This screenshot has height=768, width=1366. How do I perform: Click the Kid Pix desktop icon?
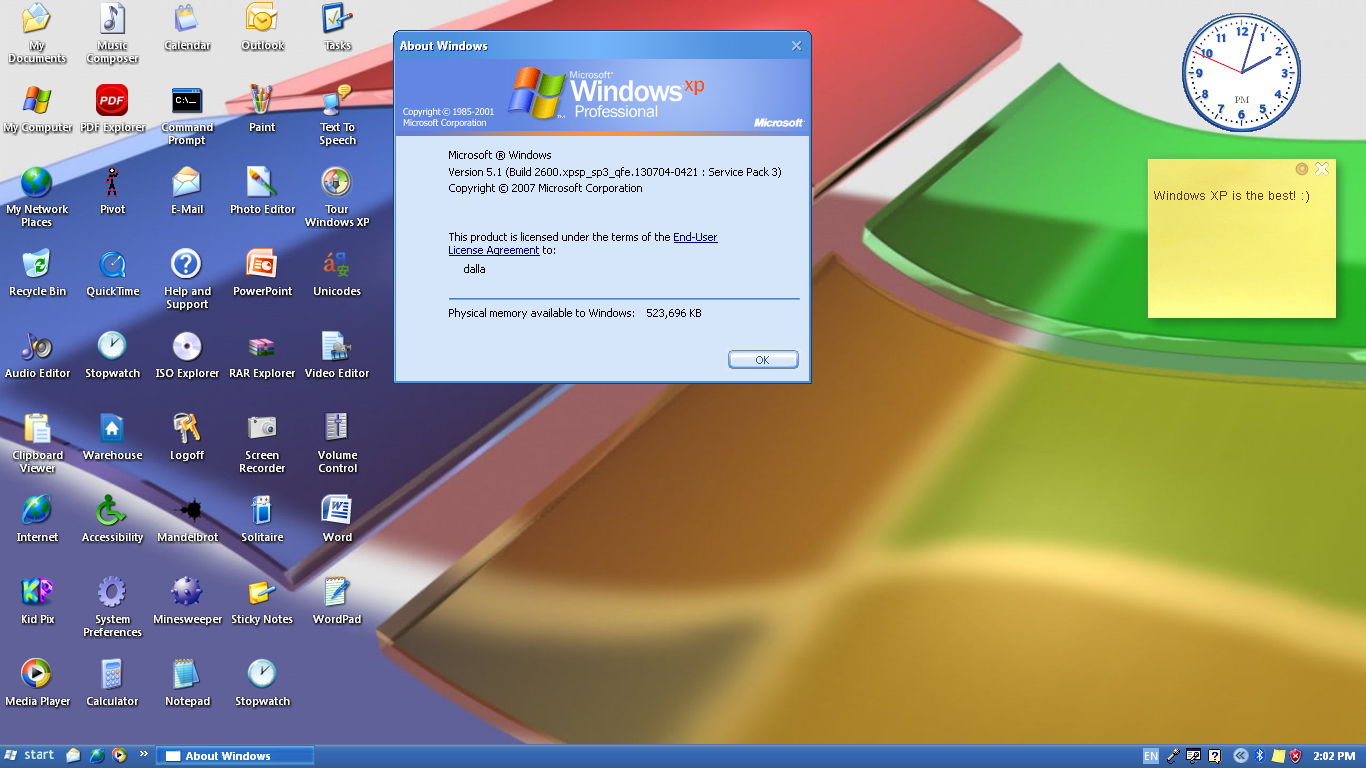[x=37, y=601]
